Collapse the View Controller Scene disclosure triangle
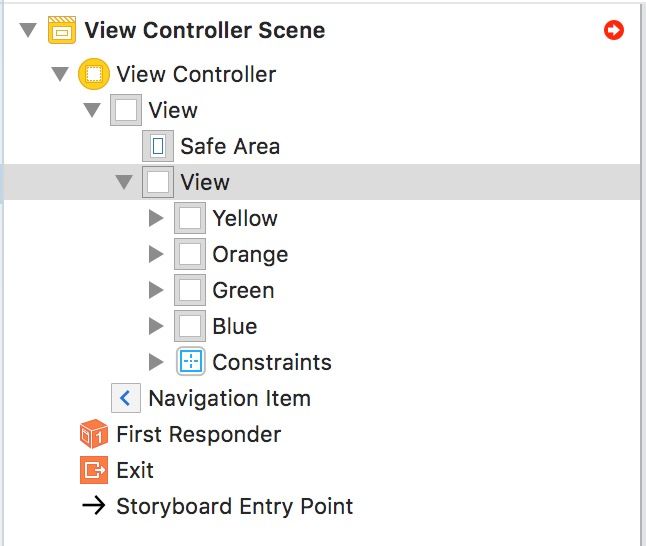 [x=28, y=30]
